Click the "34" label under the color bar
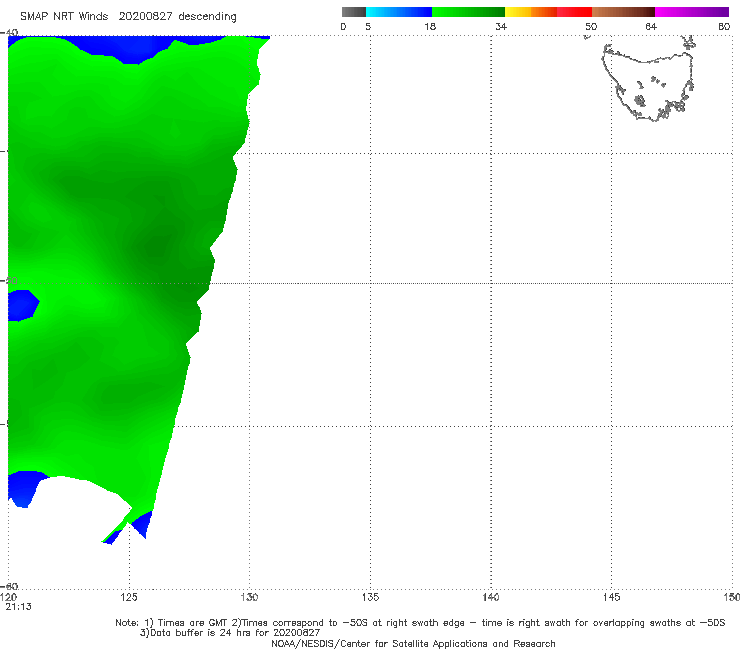This screenshot has height=650, width=740. tap(501, 26)
